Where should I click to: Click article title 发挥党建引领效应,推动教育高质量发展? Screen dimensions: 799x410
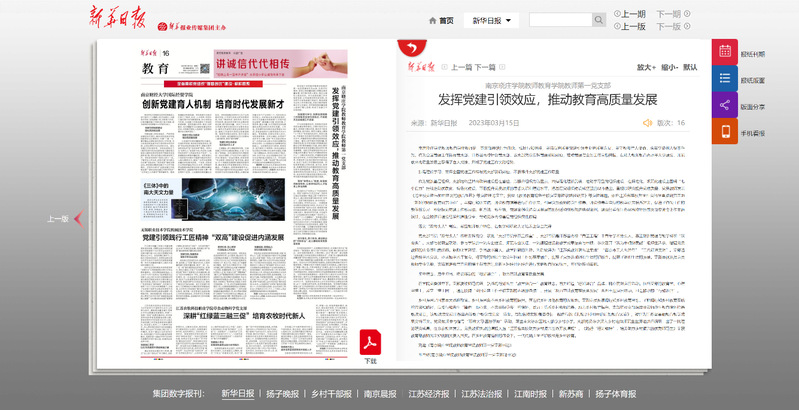click(x=547, y=99)
